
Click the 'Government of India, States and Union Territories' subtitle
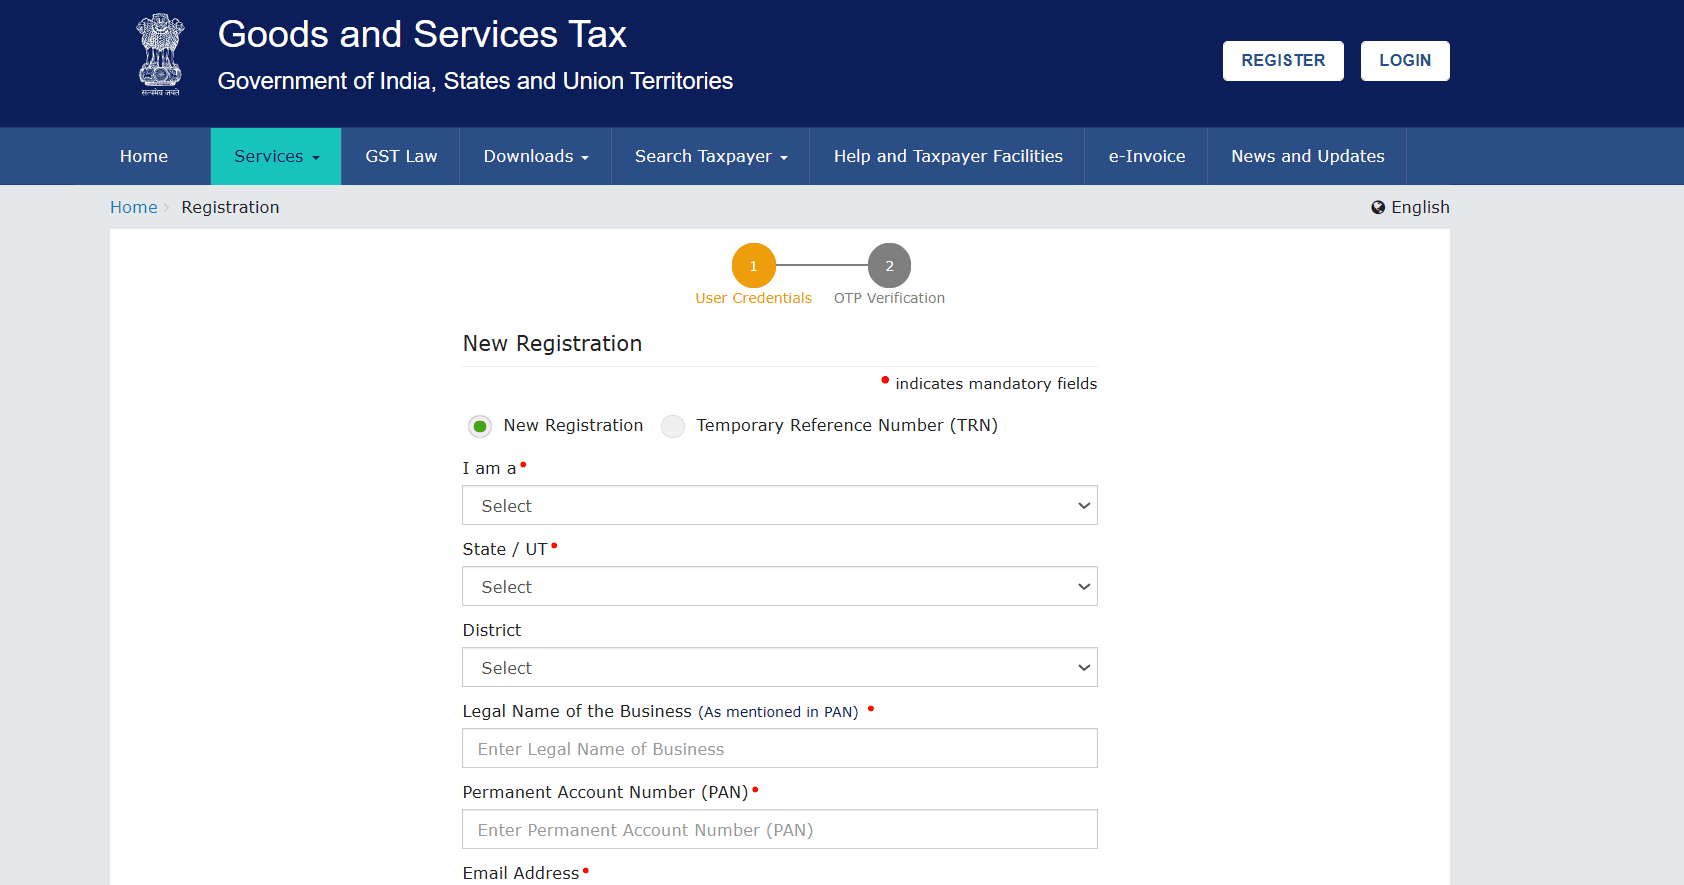pos(475,81)
